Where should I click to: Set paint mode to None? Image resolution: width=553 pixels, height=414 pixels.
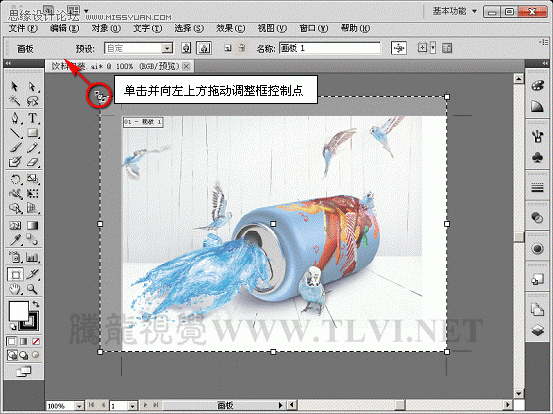click(x=36, y=341)
